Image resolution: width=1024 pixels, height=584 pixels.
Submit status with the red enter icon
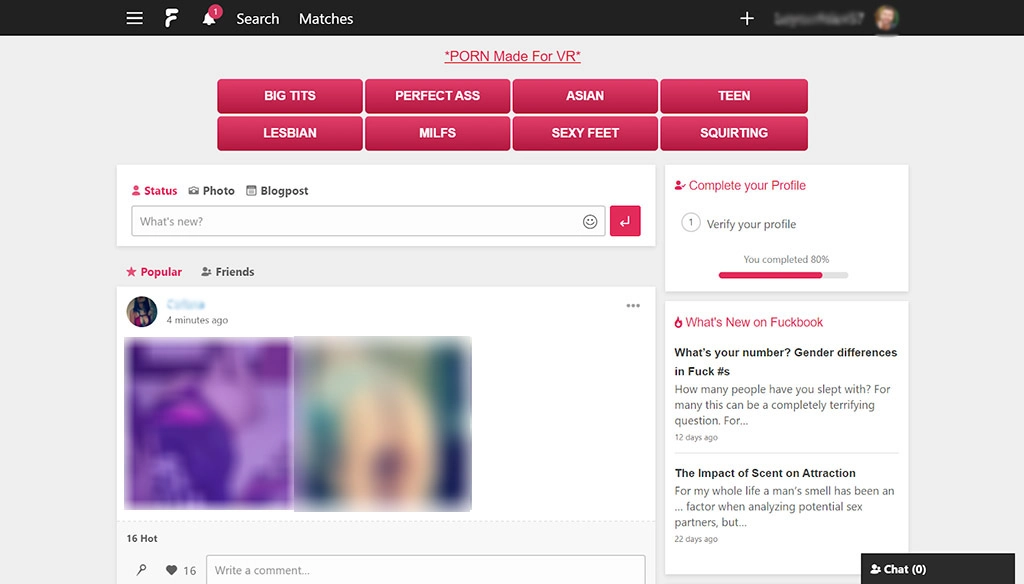625,220
